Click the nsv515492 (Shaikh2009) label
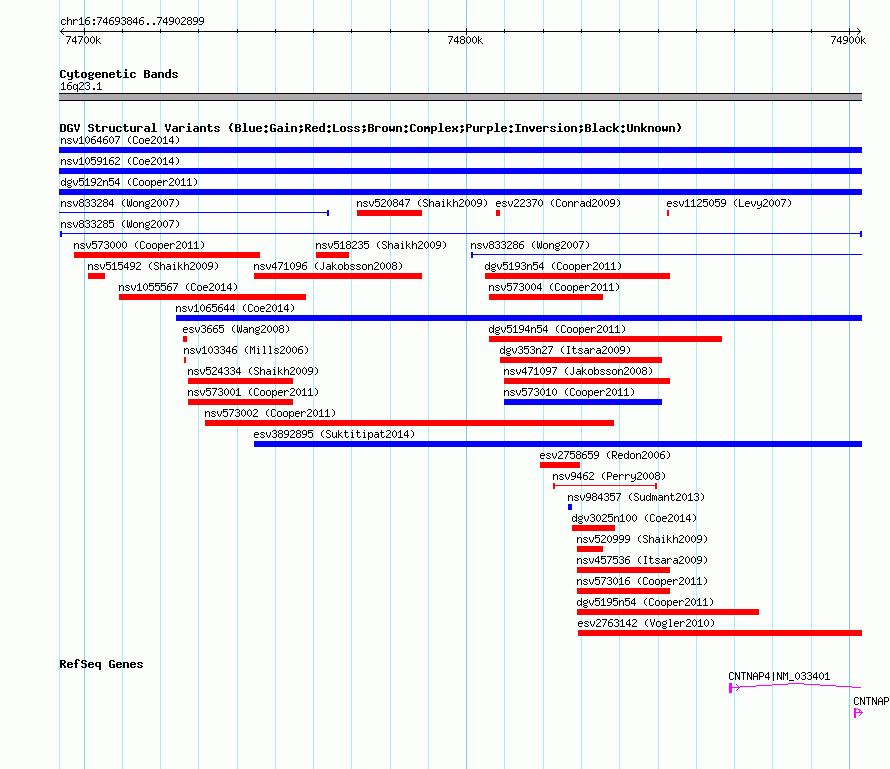Viewport: 890px width, 769px height. click(153, 266)
